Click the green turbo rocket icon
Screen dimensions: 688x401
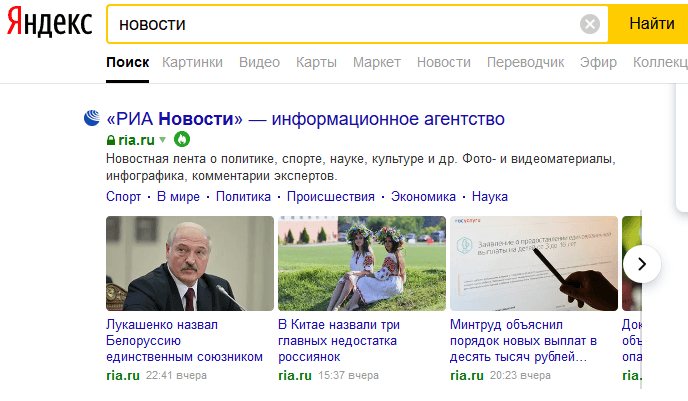182,140
